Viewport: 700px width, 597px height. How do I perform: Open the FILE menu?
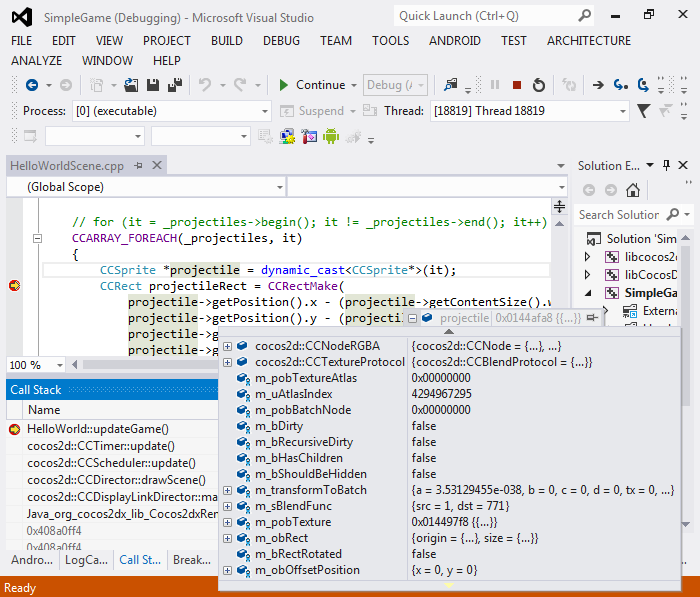[21, 41]
